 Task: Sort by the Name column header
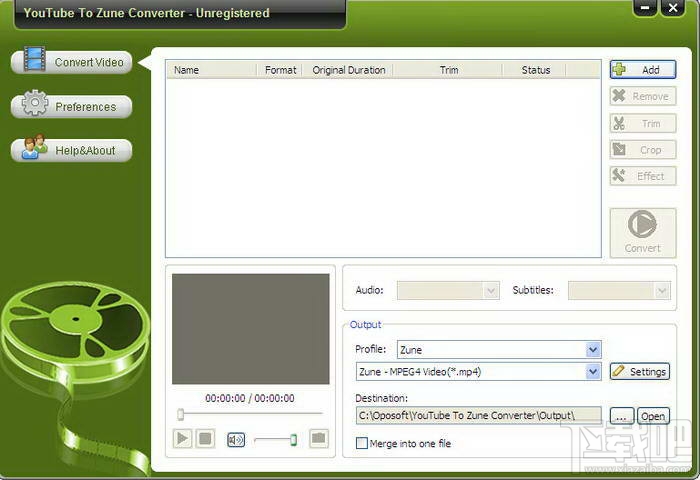tap(212, 70)
